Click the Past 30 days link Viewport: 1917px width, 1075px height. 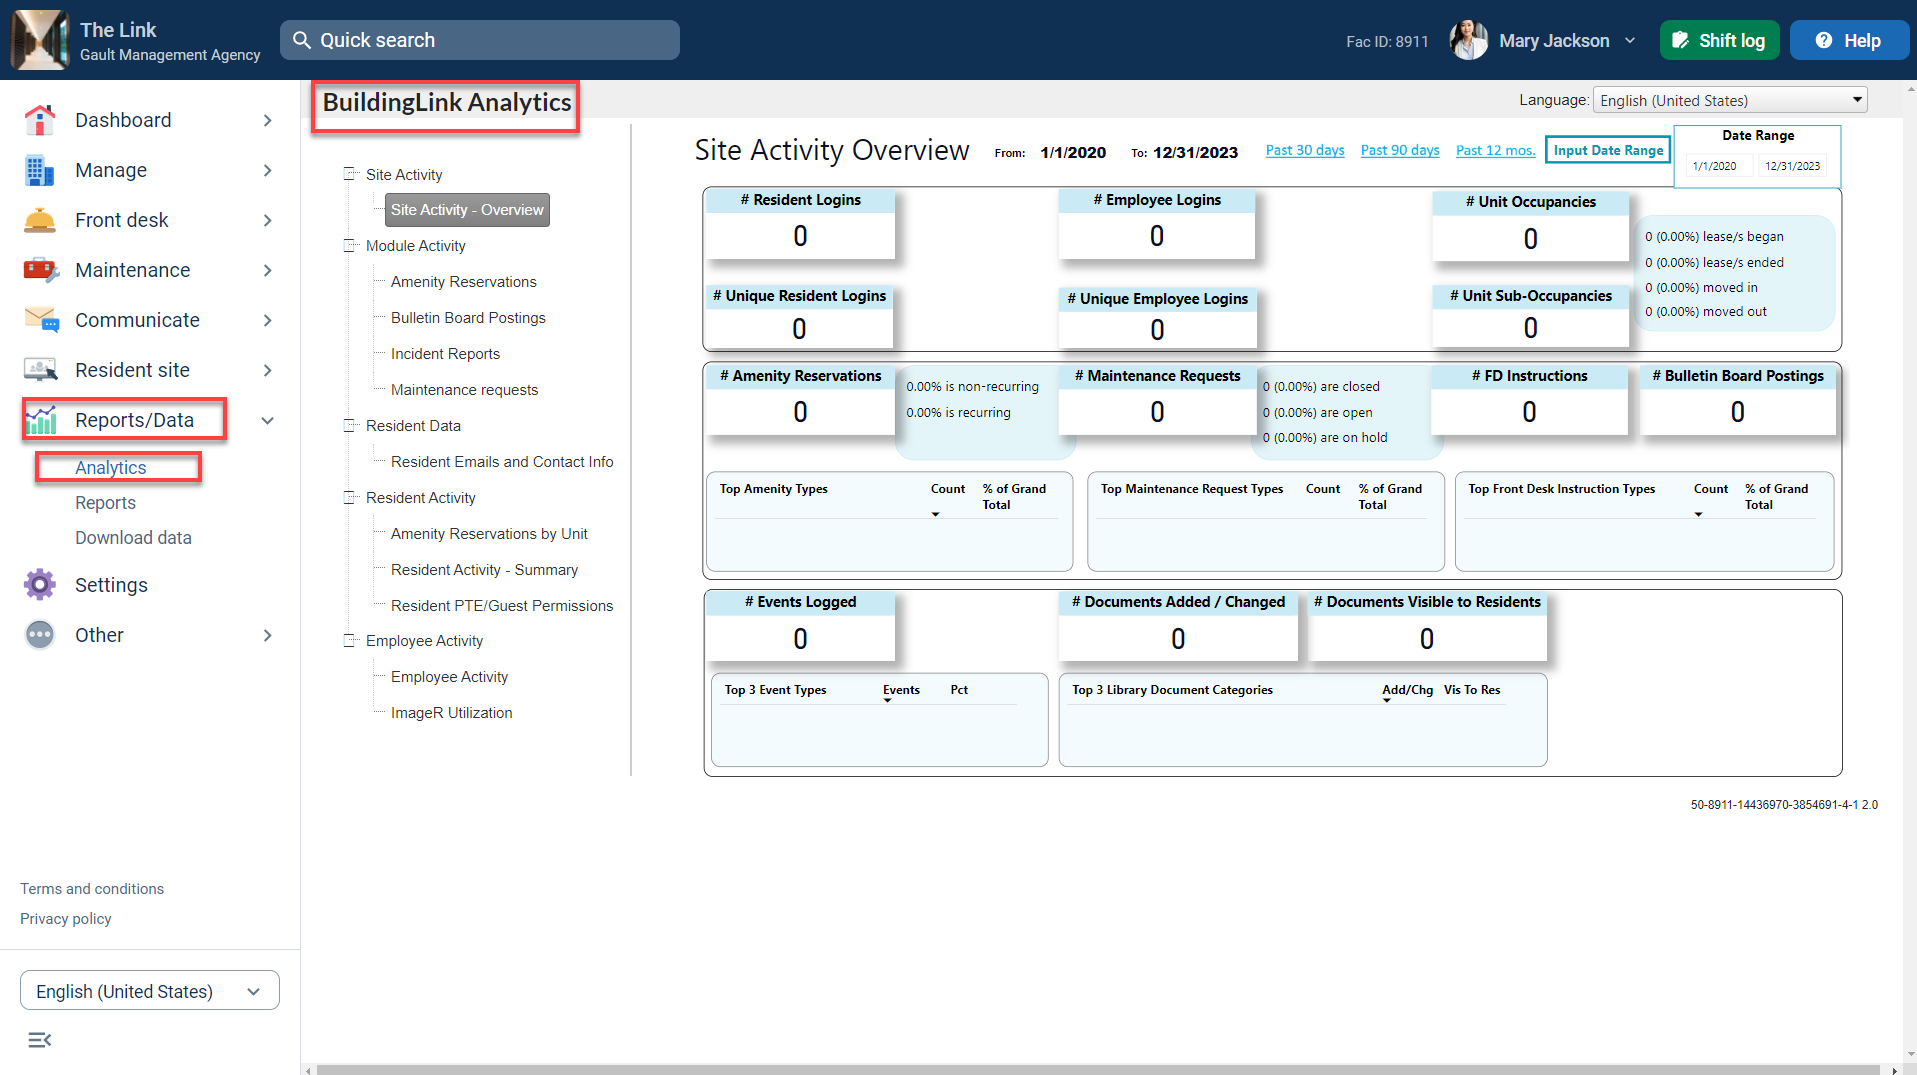click(x=1305, y=150)
